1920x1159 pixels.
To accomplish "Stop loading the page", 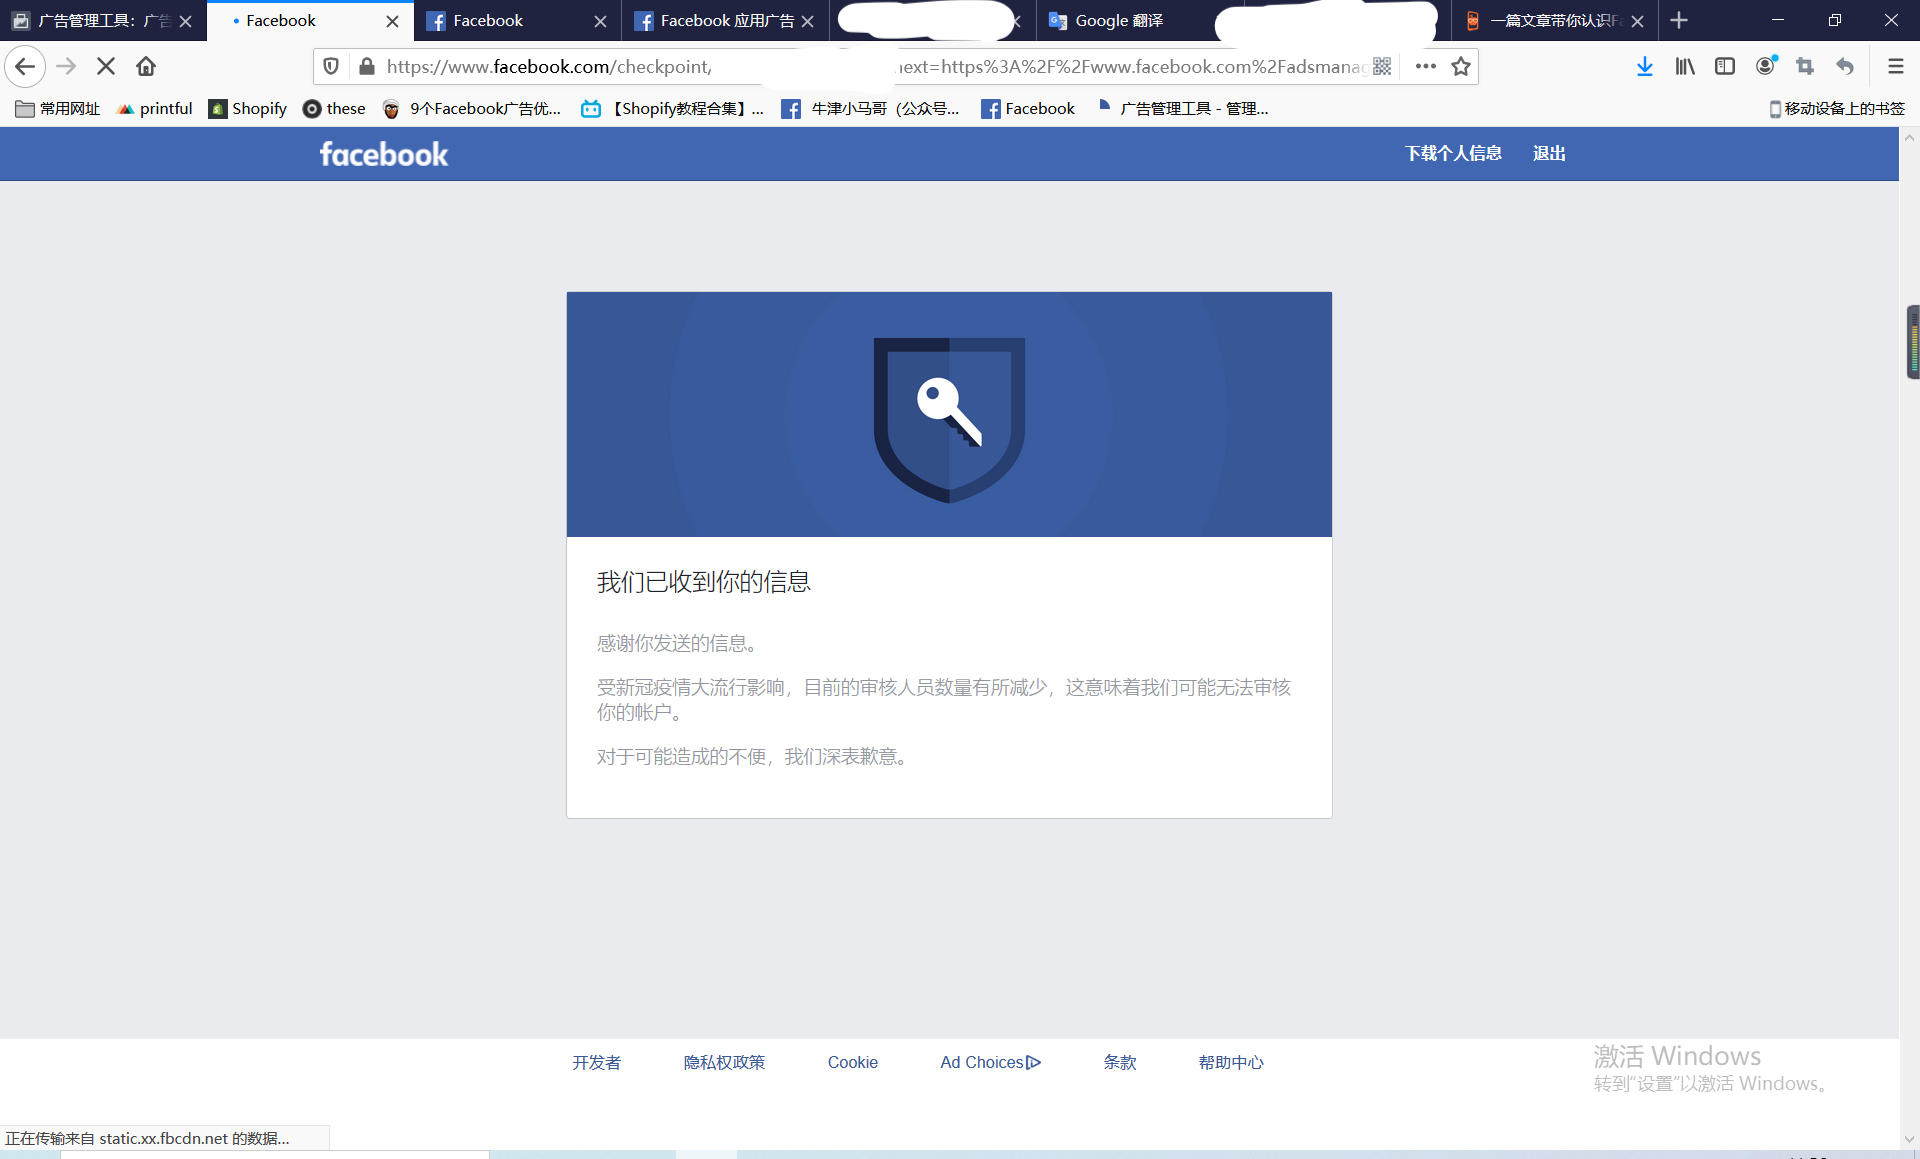I will click(106, 67).
